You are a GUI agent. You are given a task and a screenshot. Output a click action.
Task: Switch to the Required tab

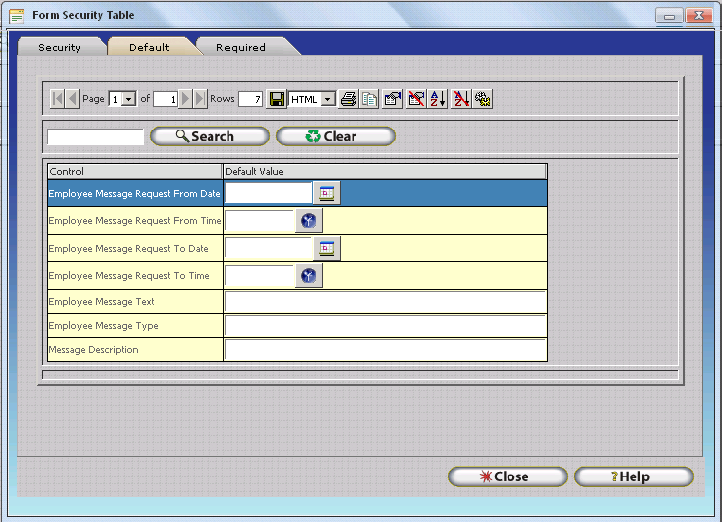241,47
